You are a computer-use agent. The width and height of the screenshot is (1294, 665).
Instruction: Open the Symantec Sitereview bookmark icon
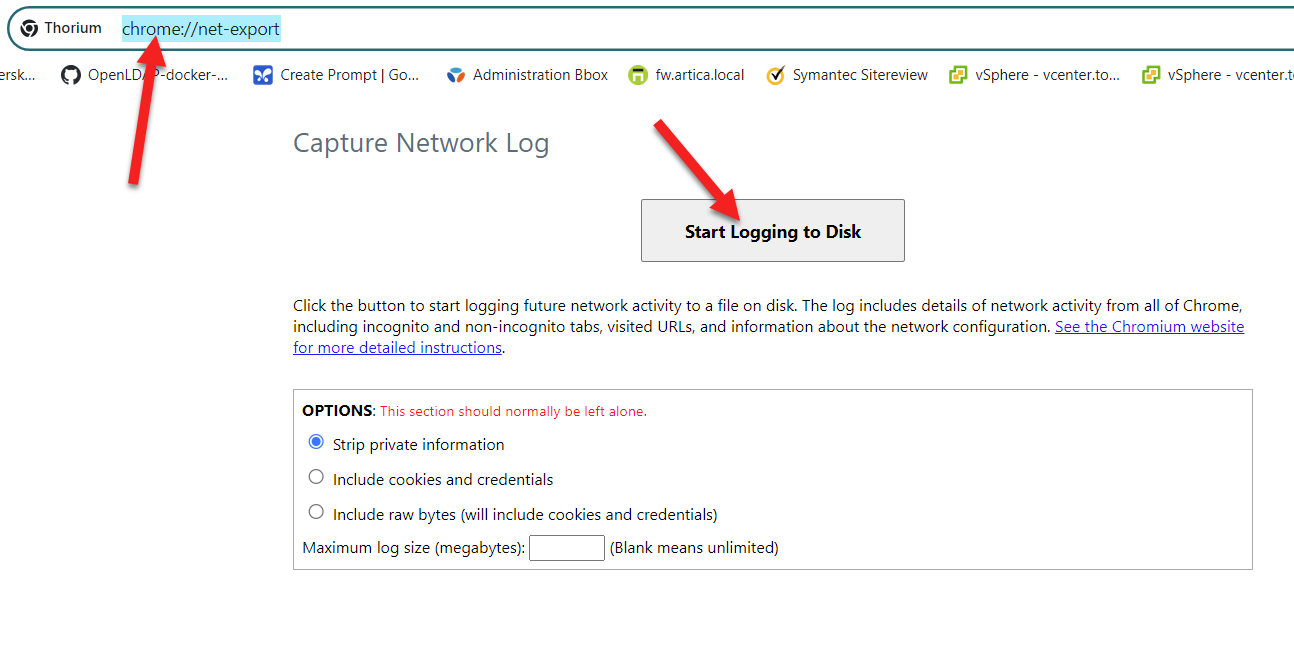coord(775,75)
